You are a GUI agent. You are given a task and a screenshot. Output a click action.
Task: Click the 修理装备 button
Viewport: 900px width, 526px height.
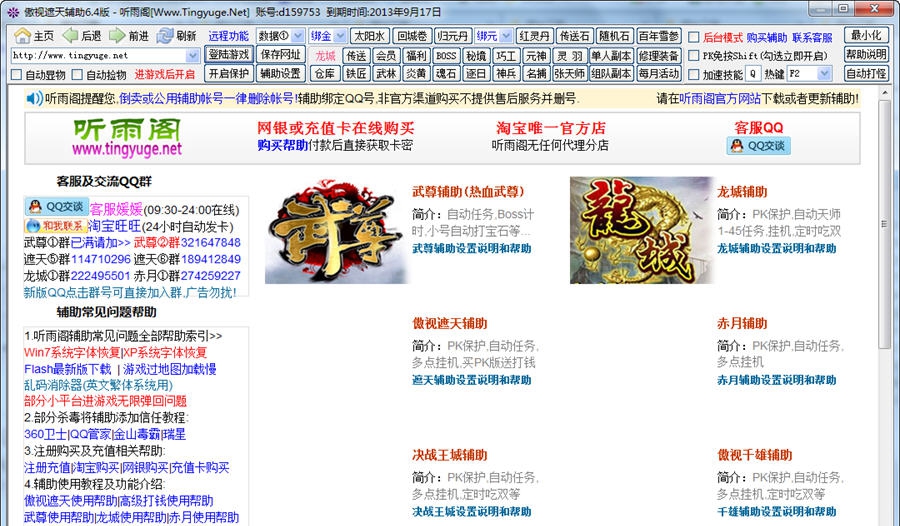(x=659, y=56)
